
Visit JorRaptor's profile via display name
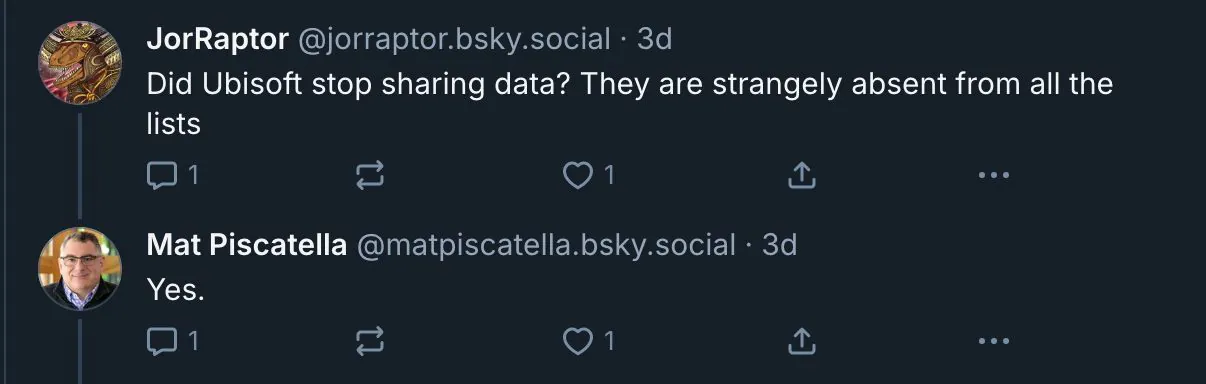pyautogui.click(x=214, y=39)
